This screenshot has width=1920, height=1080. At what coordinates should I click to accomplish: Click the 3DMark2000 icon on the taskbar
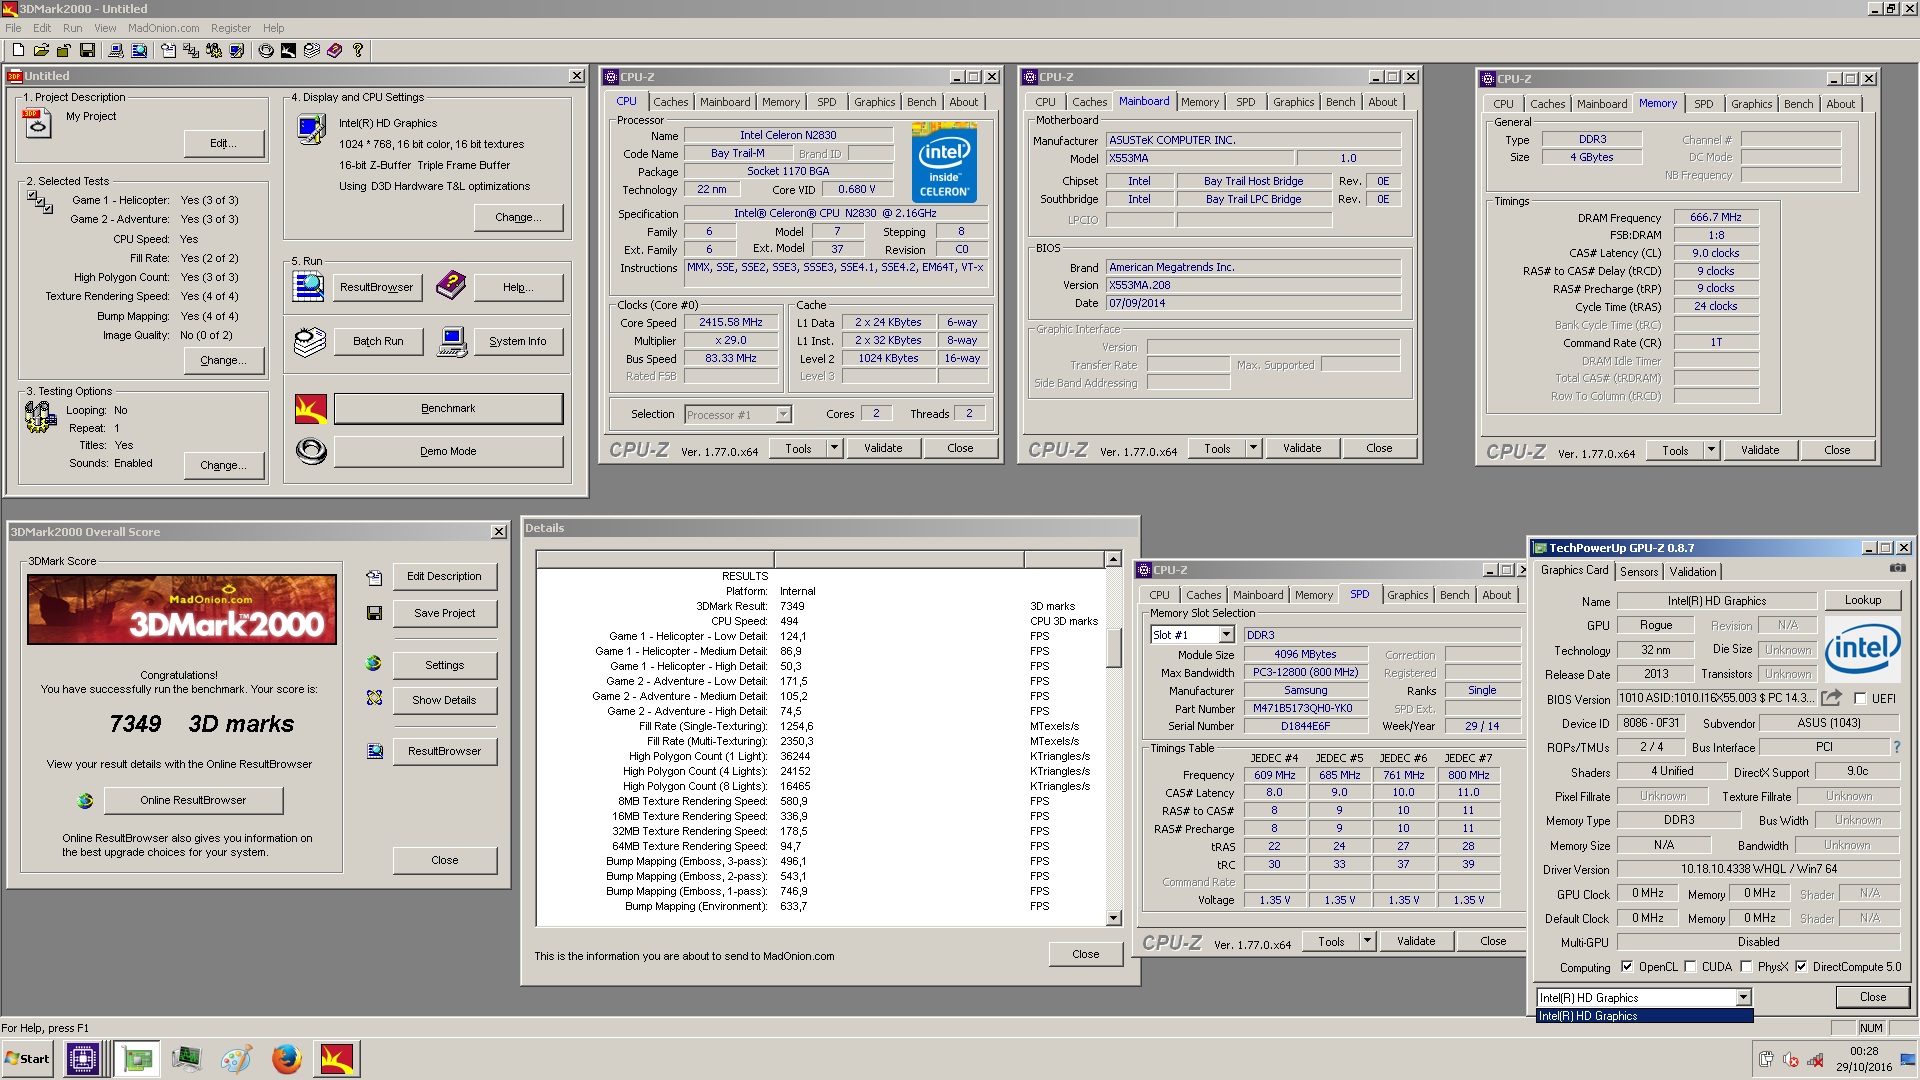[337, 1059]
